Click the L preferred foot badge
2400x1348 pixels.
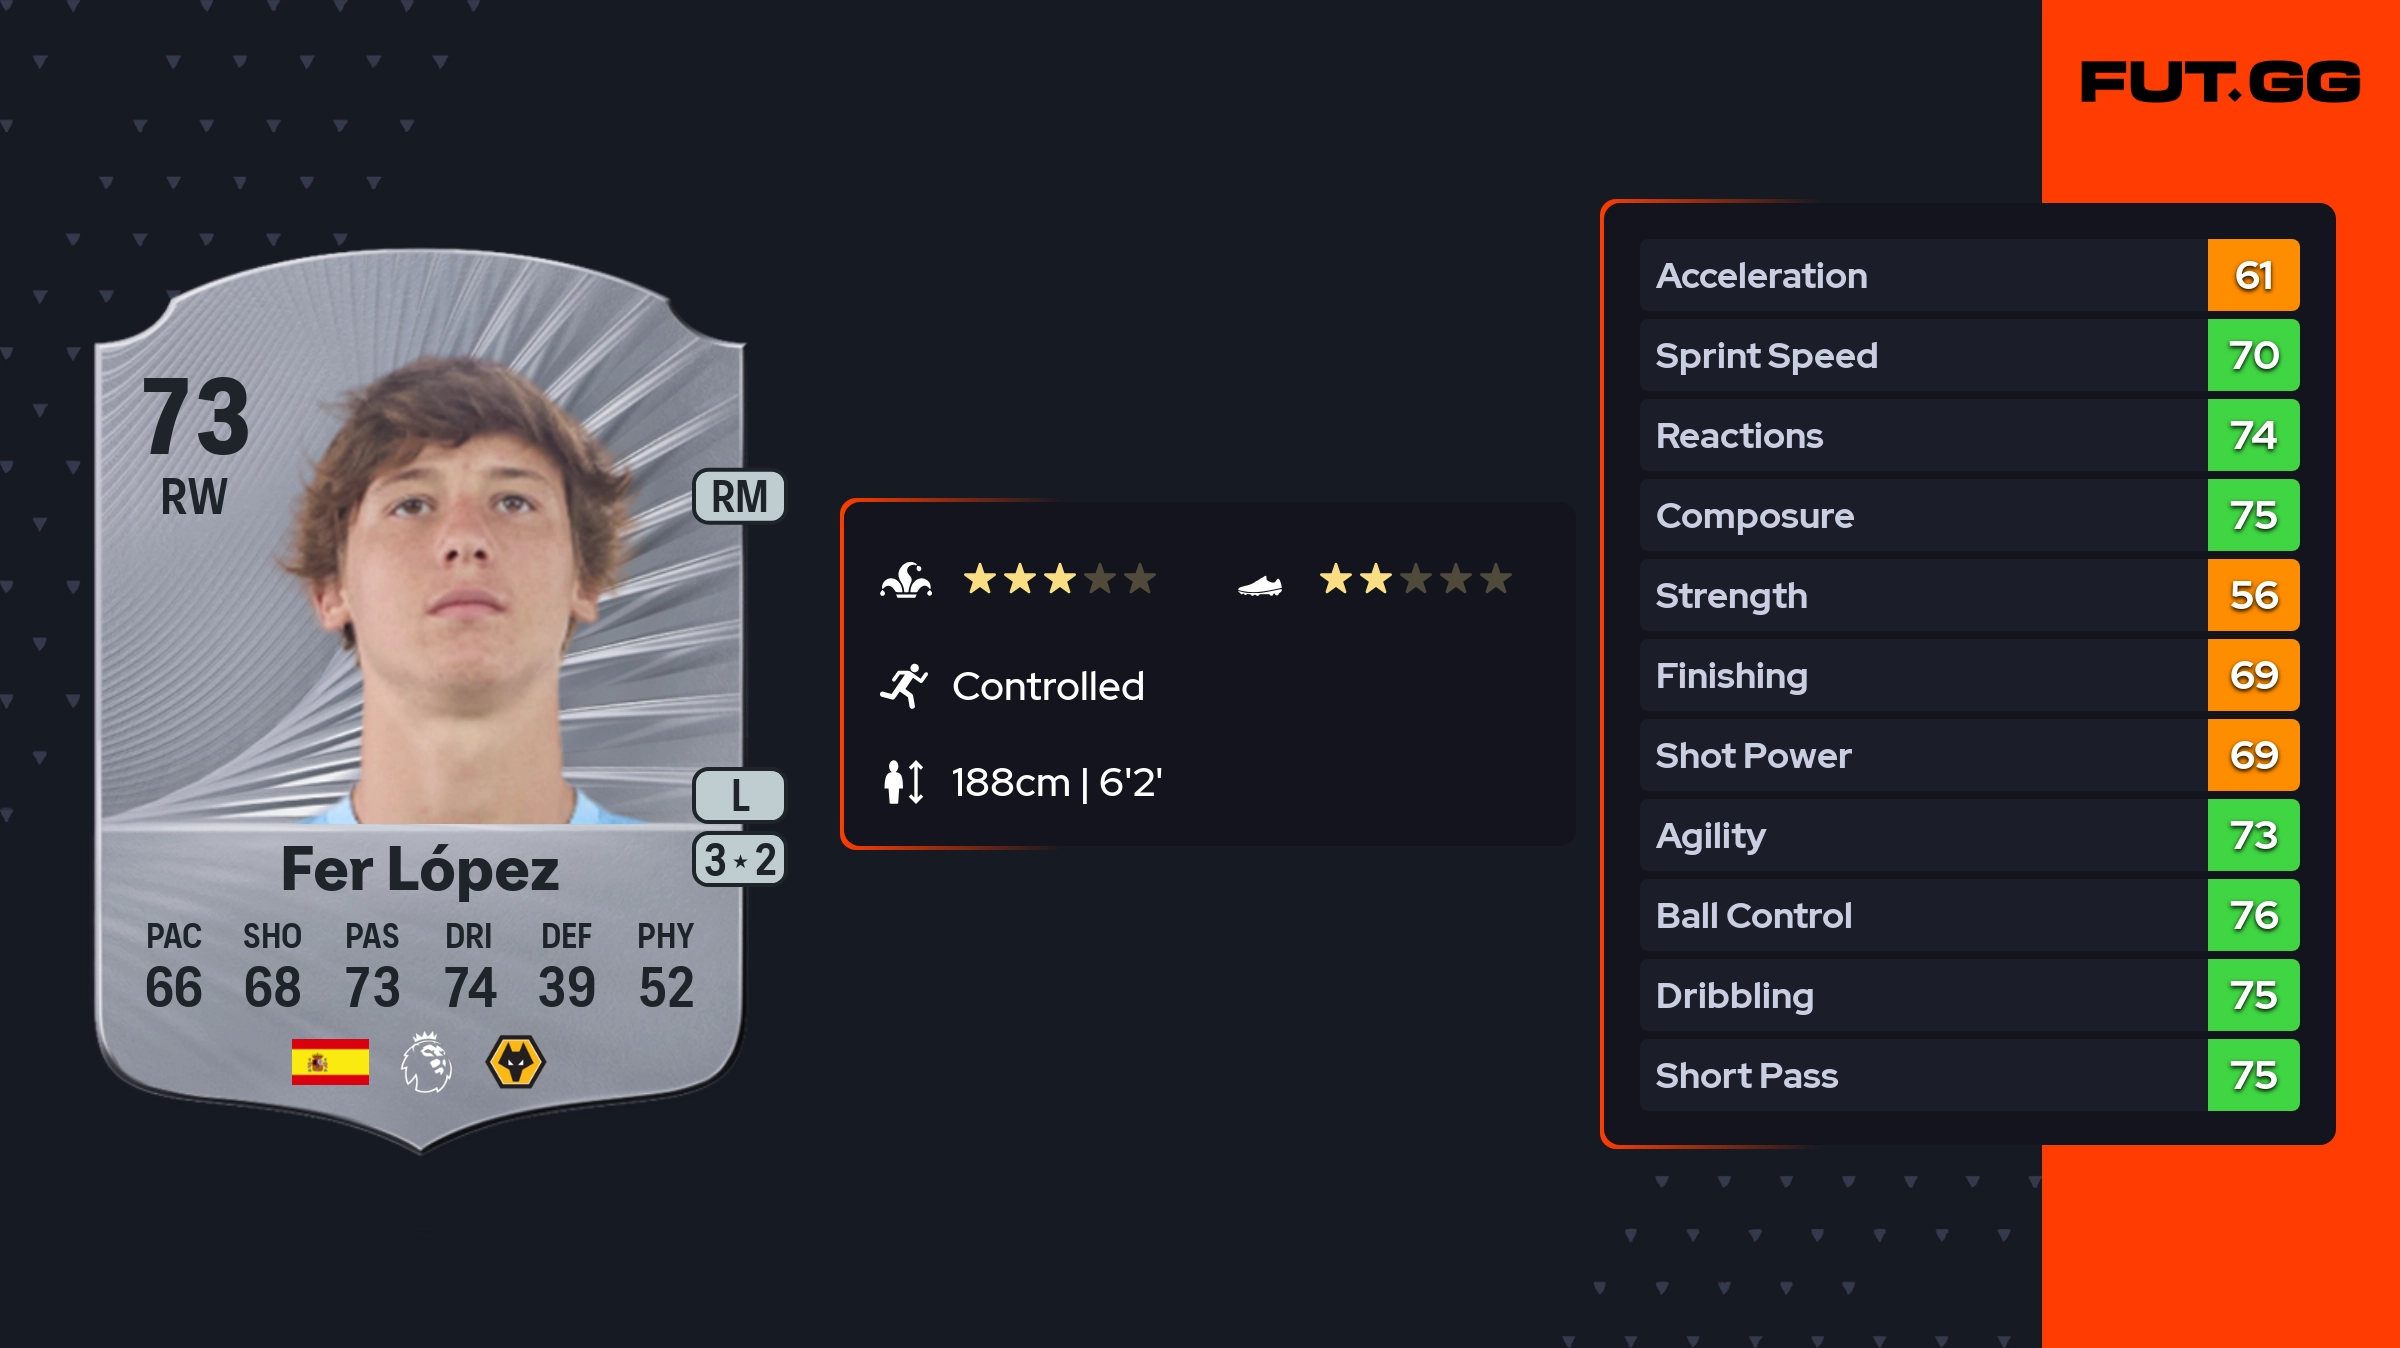pyautogui.click(x=739, y=796)
